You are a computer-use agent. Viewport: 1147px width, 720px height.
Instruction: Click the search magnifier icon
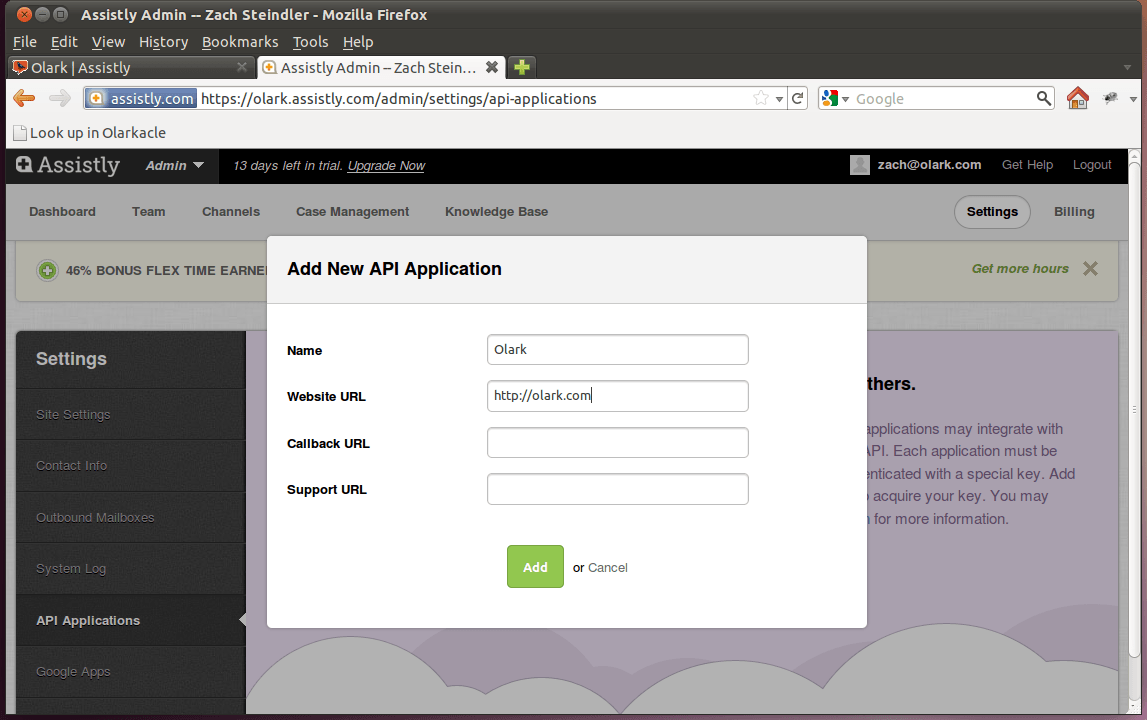tap(1044, 98)
